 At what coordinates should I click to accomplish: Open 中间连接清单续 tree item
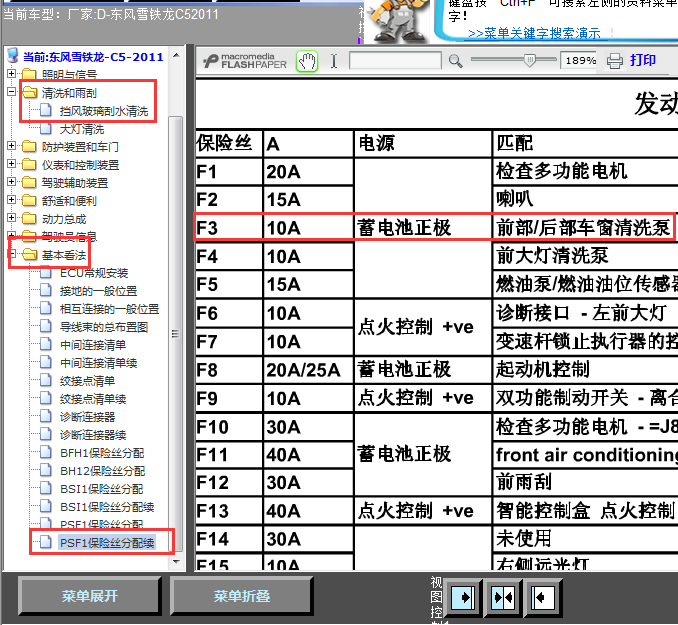point(99,363)
